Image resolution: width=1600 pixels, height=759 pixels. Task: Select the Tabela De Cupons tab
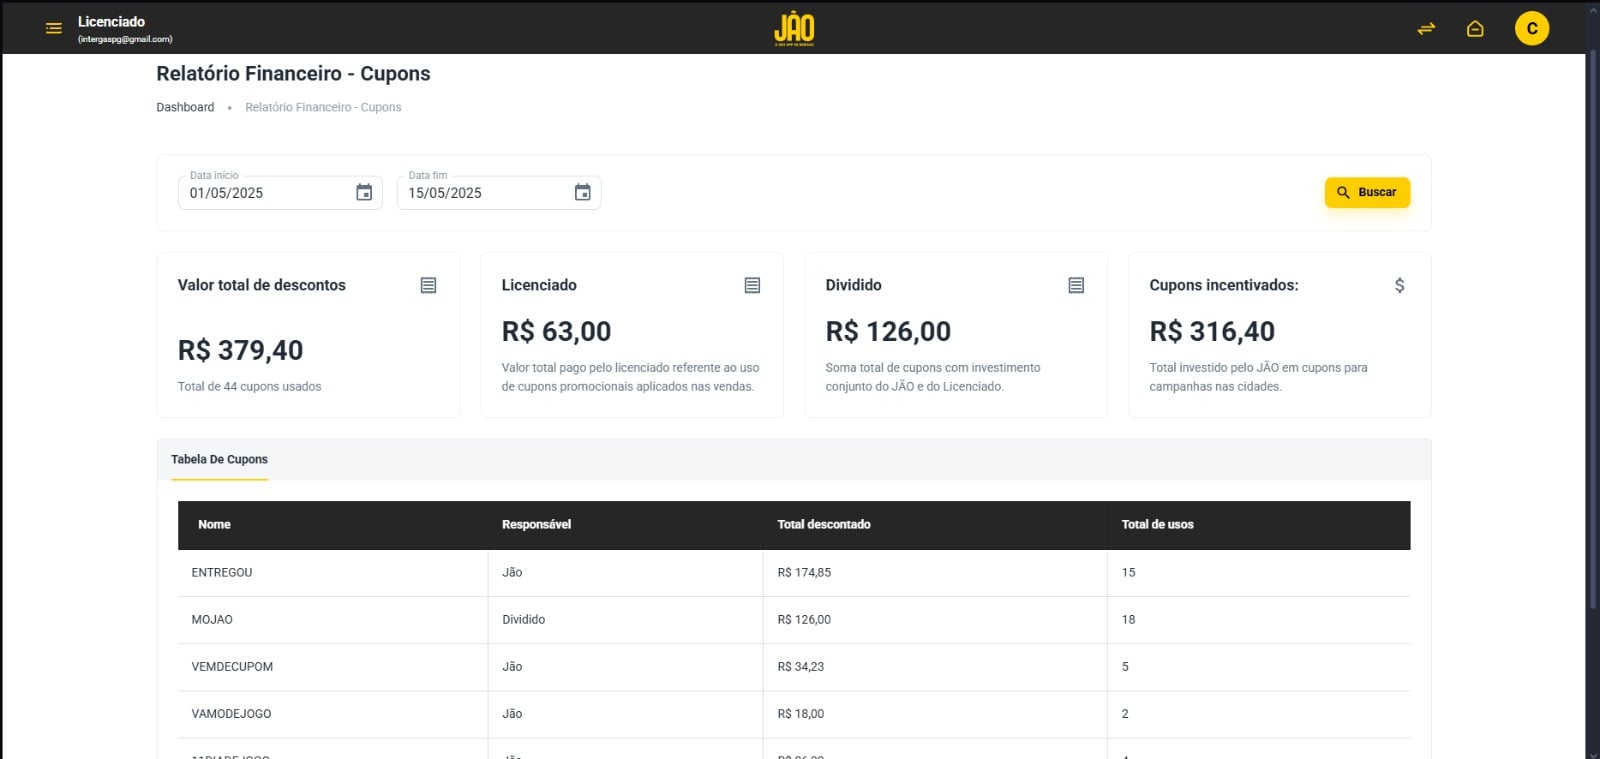tap(219, 460)
